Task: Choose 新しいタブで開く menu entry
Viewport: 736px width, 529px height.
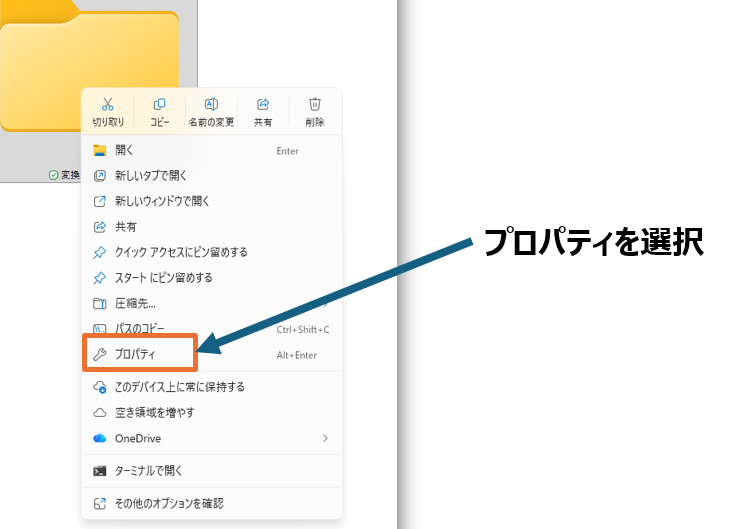Action: click(x=211, y=176)
